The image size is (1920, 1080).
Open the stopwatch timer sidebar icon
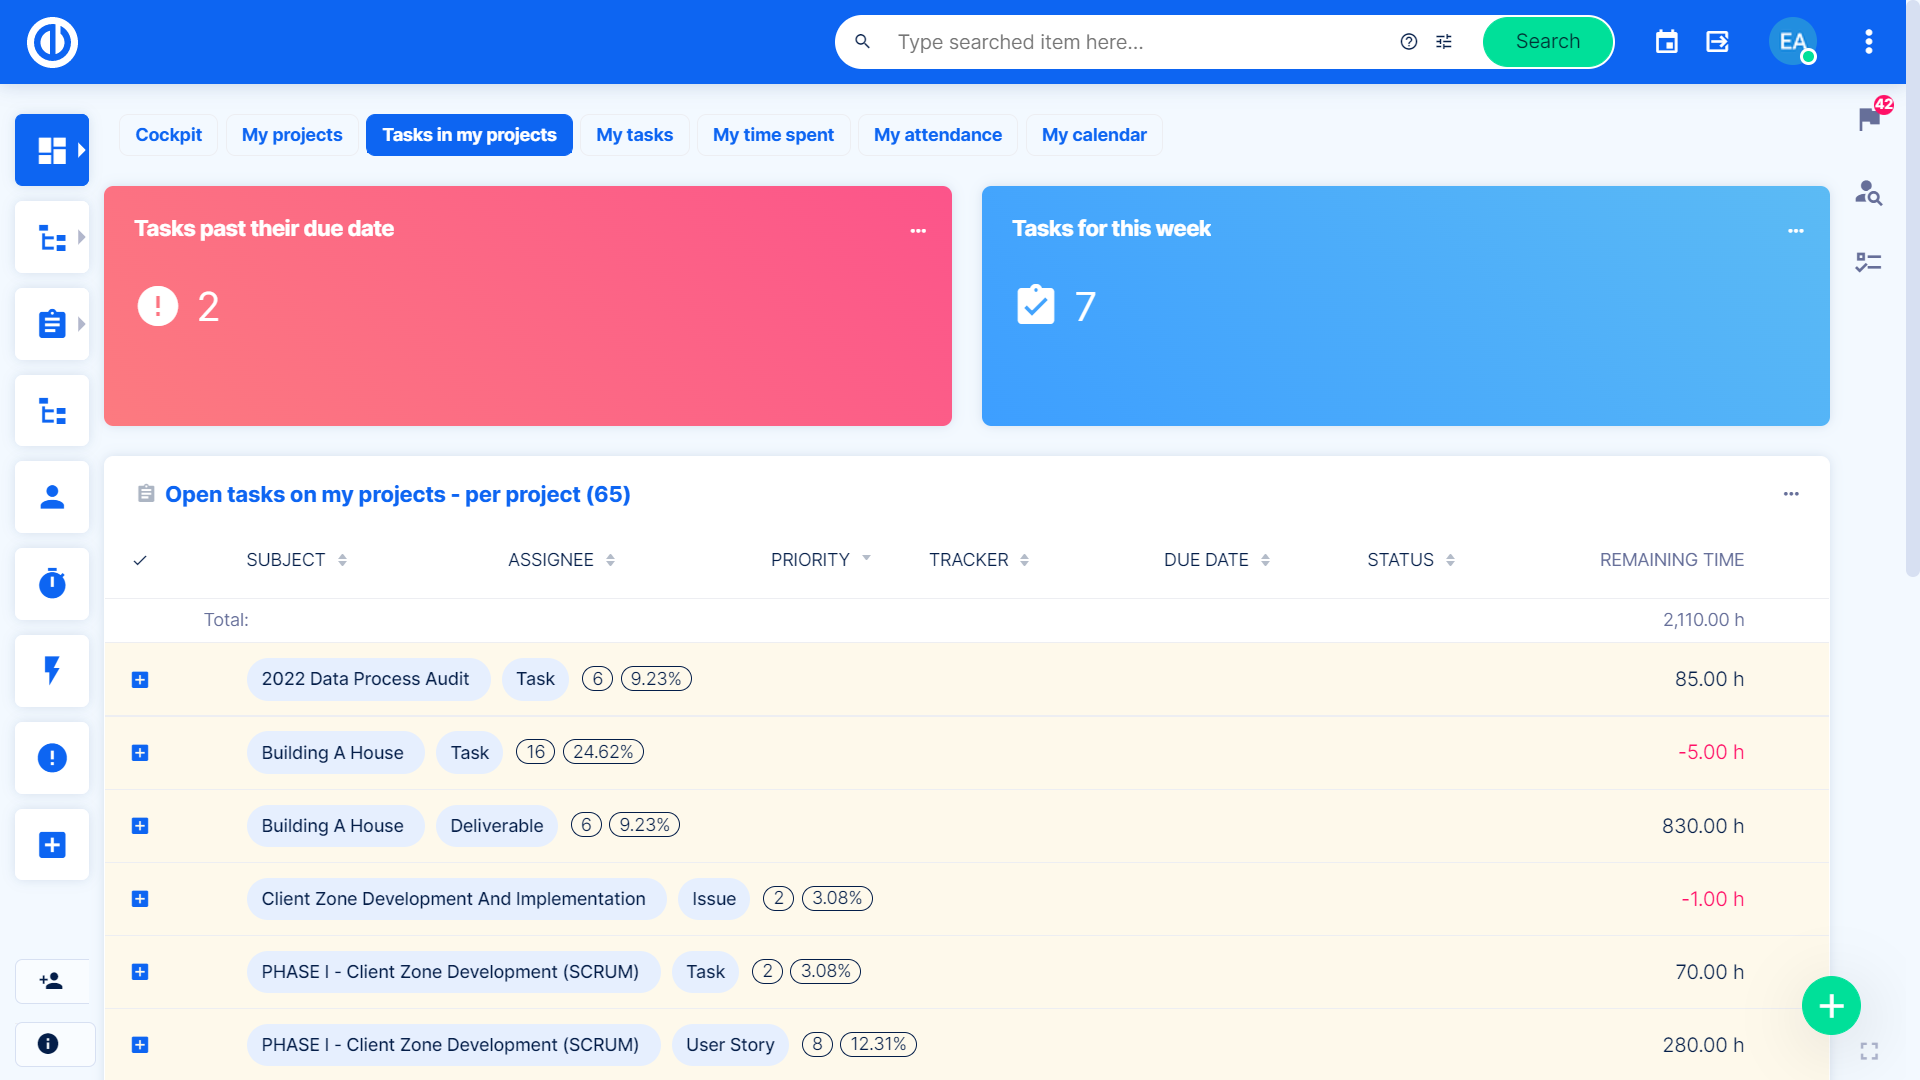pyautogui.click(x=52, y=584)
